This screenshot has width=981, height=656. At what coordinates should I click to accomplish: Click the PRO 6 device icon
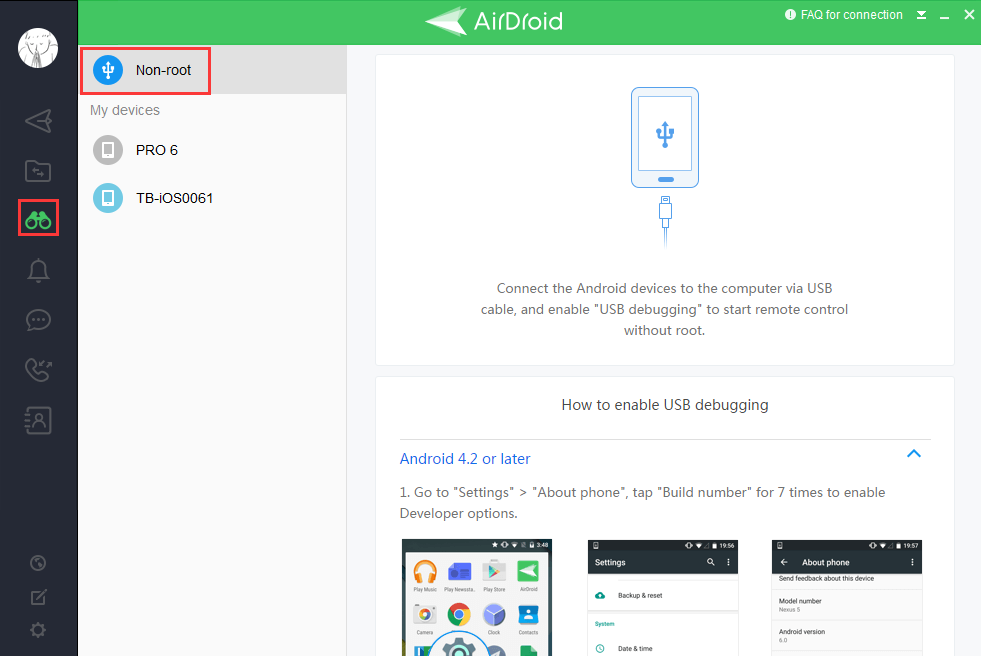coord(108,150)
